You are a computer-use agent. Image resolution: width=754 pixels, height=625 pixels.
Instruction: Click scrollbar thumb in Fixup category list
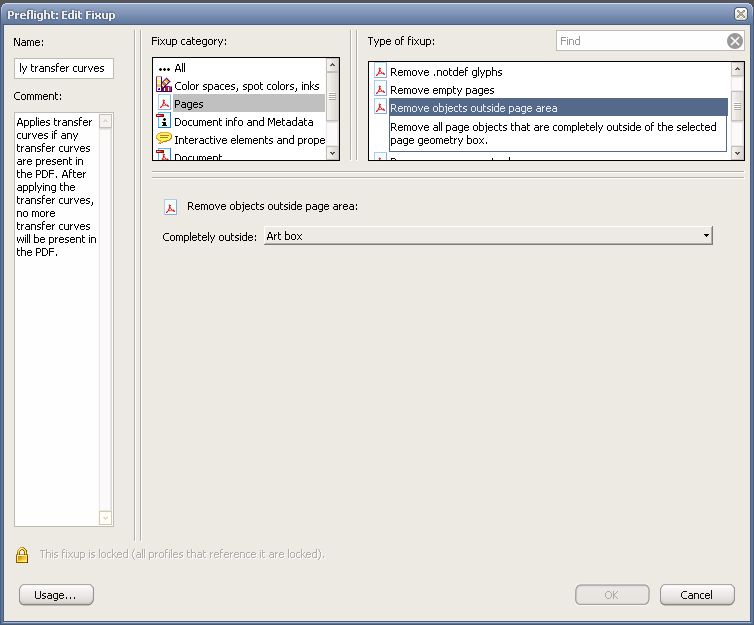pos(332,96)
